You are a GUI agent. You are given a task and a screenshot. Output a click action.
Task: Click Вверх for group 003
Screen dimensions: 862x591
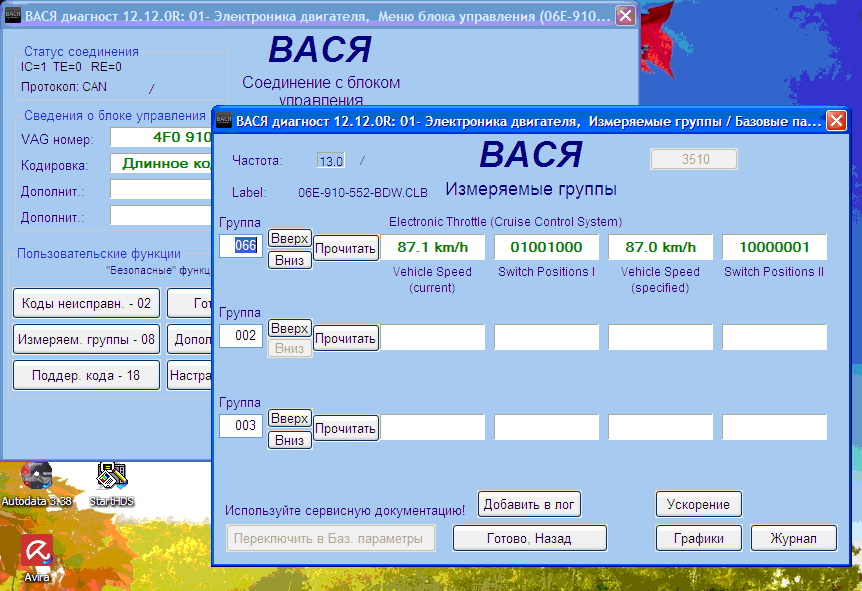(290, 418)
